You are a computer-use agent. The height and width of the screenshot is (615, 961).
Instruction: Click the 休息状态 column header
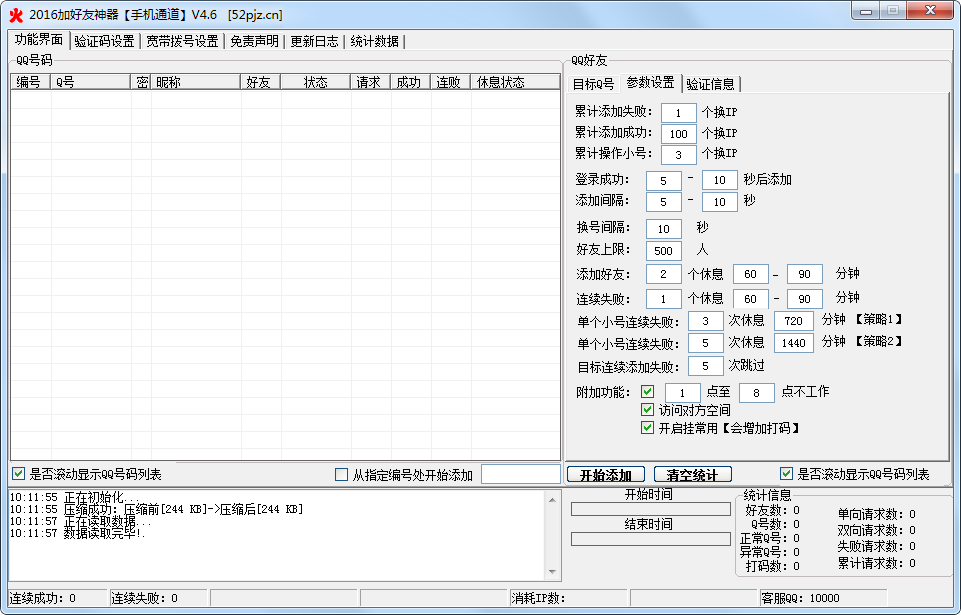point(515,82)
